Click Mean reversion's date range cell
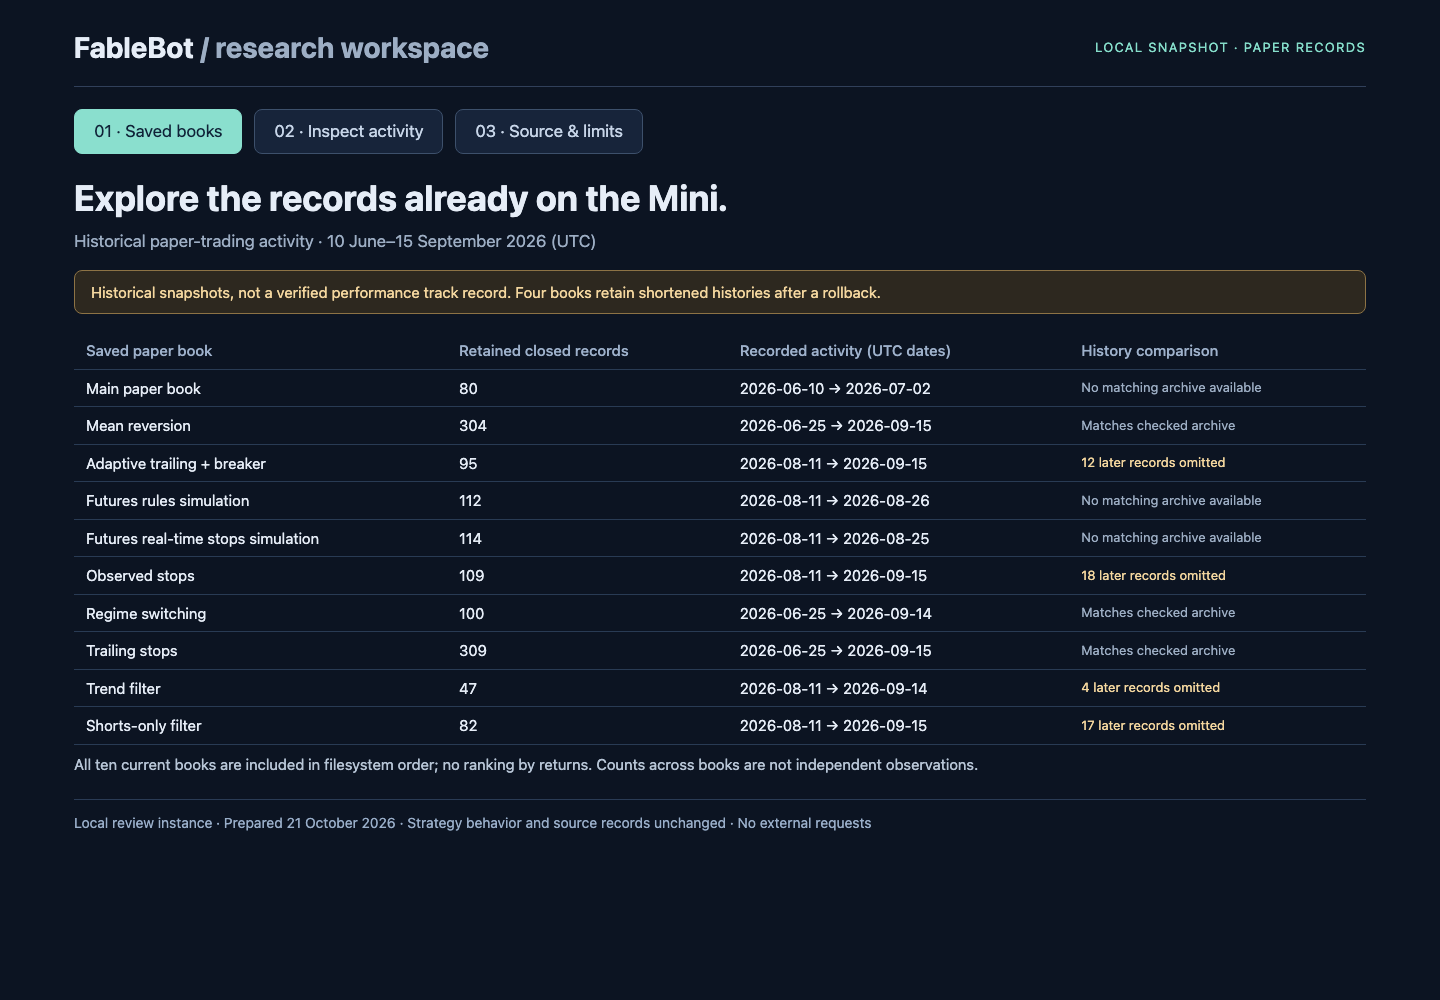 coord(836,426)
